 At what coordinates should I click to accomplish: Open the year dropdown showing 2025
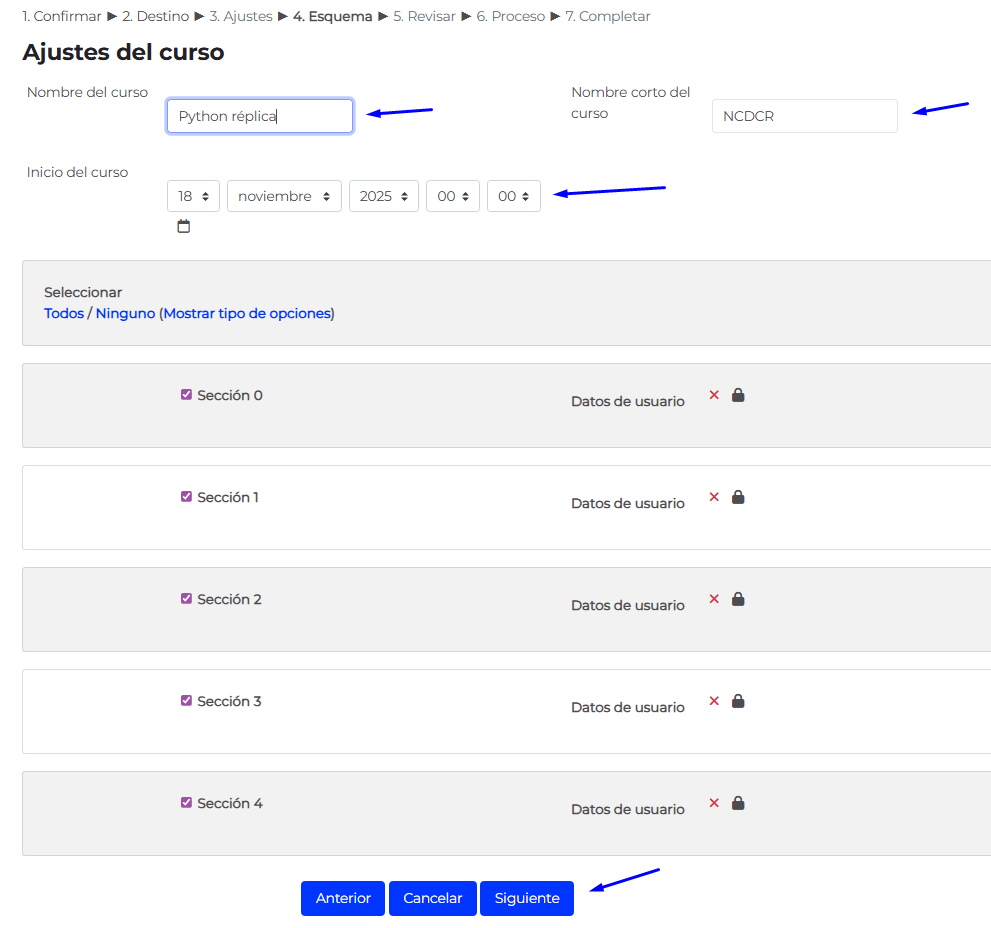click(383, 197)
